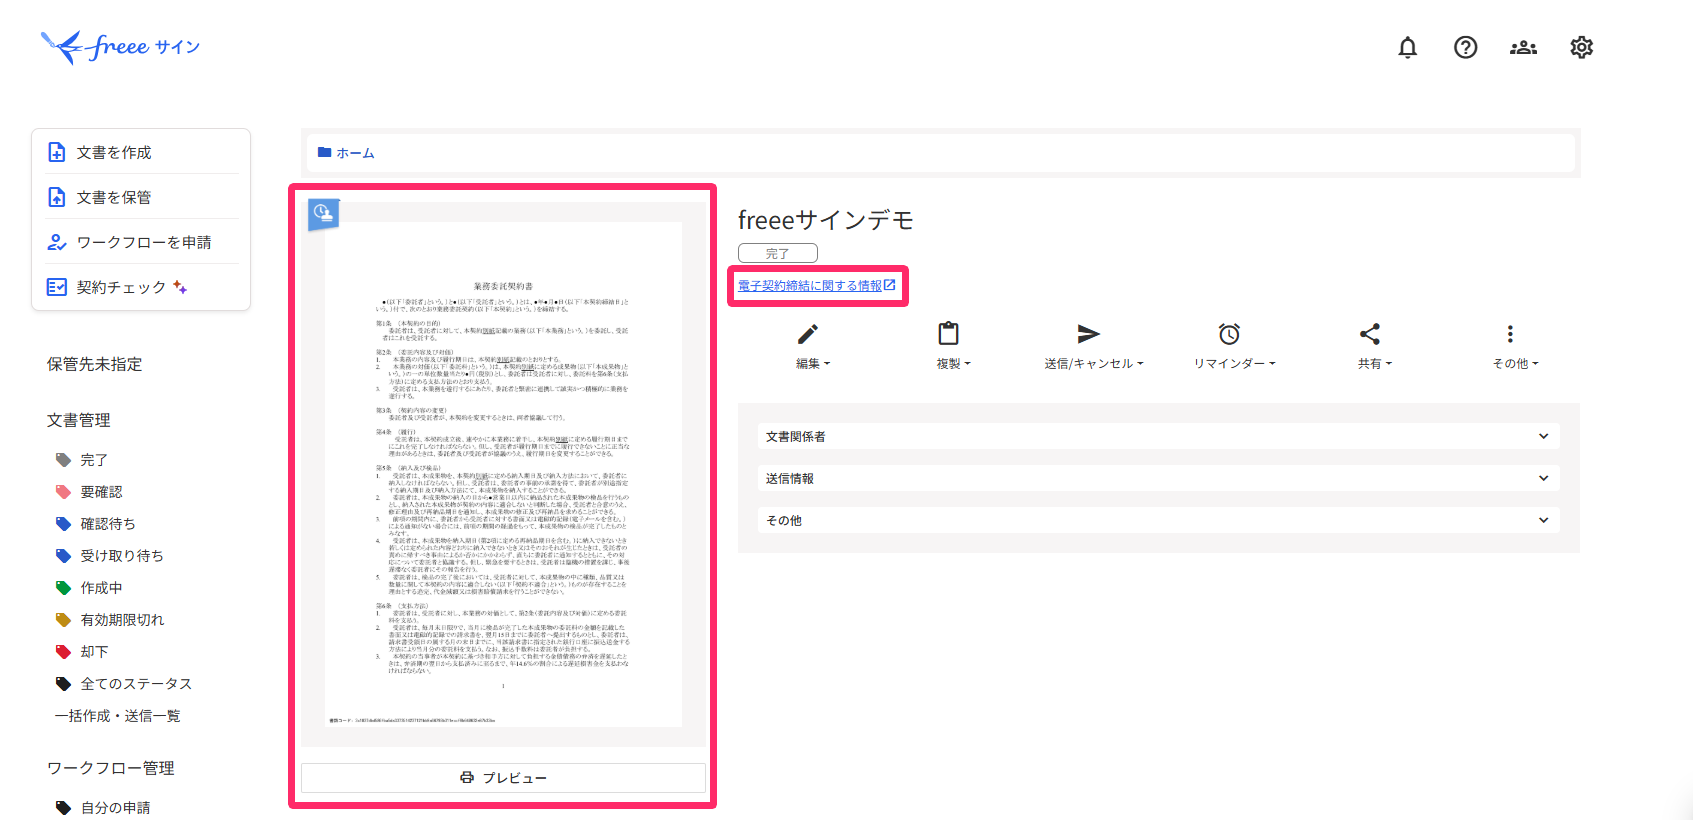Click the external-link icon after 電子契約締結に関する情報

(890, 285)
